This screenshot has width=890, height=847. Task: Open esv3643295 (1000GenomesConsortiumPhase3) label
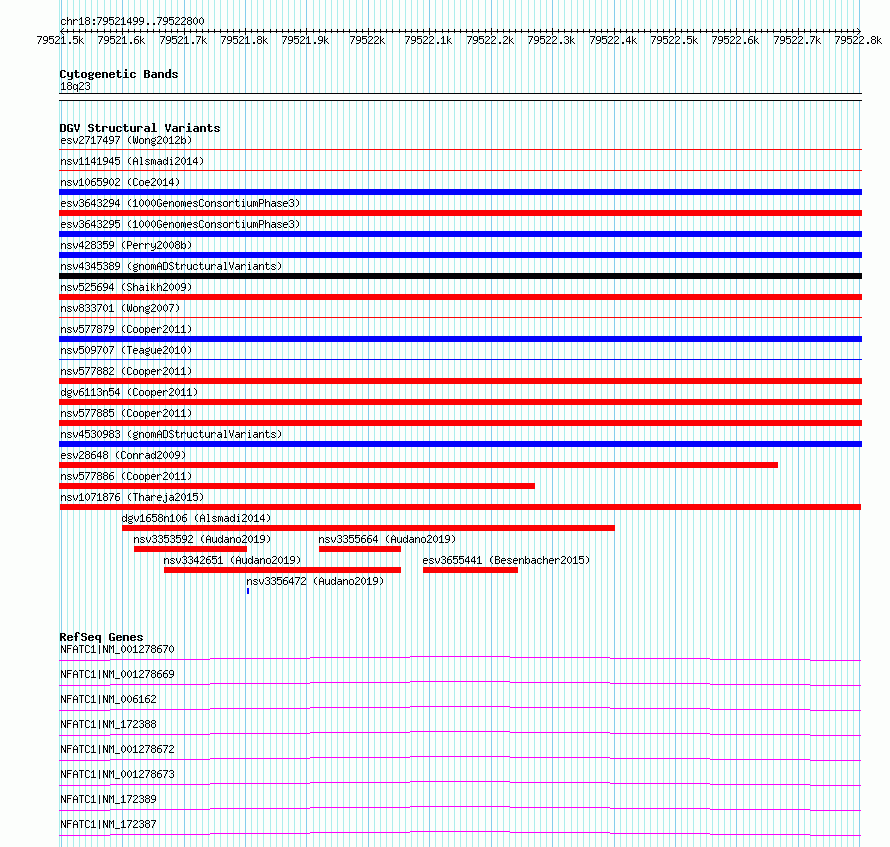[x=180, y=224]
